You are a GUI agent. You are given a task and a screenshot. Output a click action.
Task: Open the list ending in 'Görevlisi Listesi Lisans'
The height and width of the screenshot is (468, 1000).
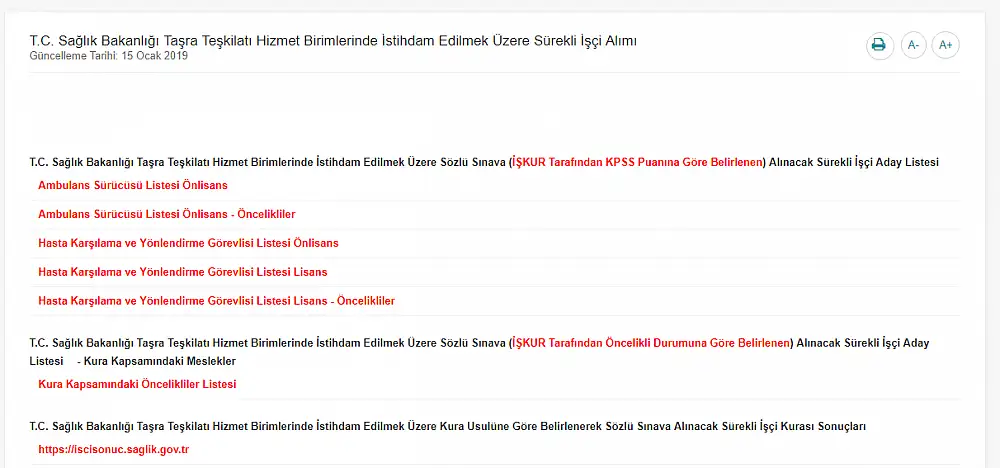click(182, 272)
